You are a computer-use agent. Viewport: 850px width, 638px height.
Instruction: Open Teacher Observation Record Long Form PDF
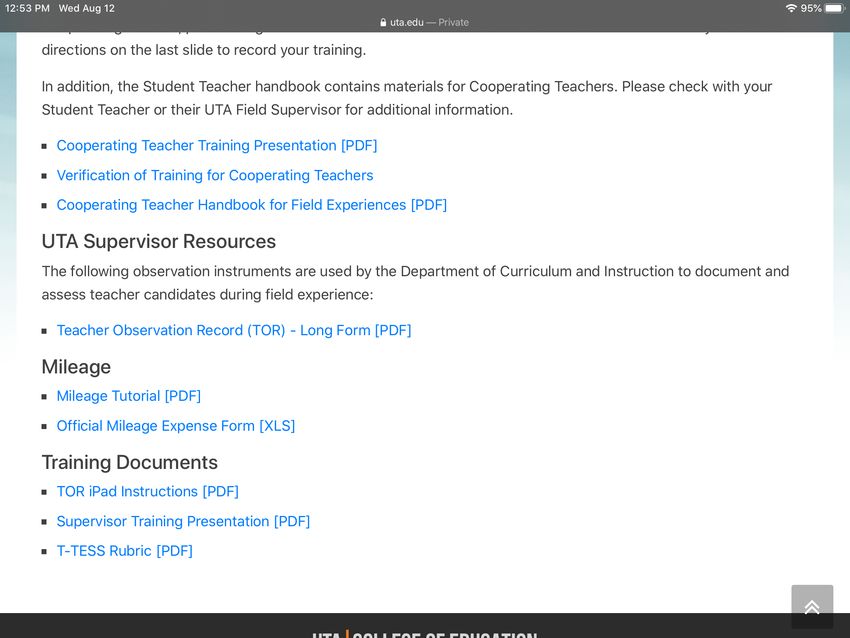234,330
